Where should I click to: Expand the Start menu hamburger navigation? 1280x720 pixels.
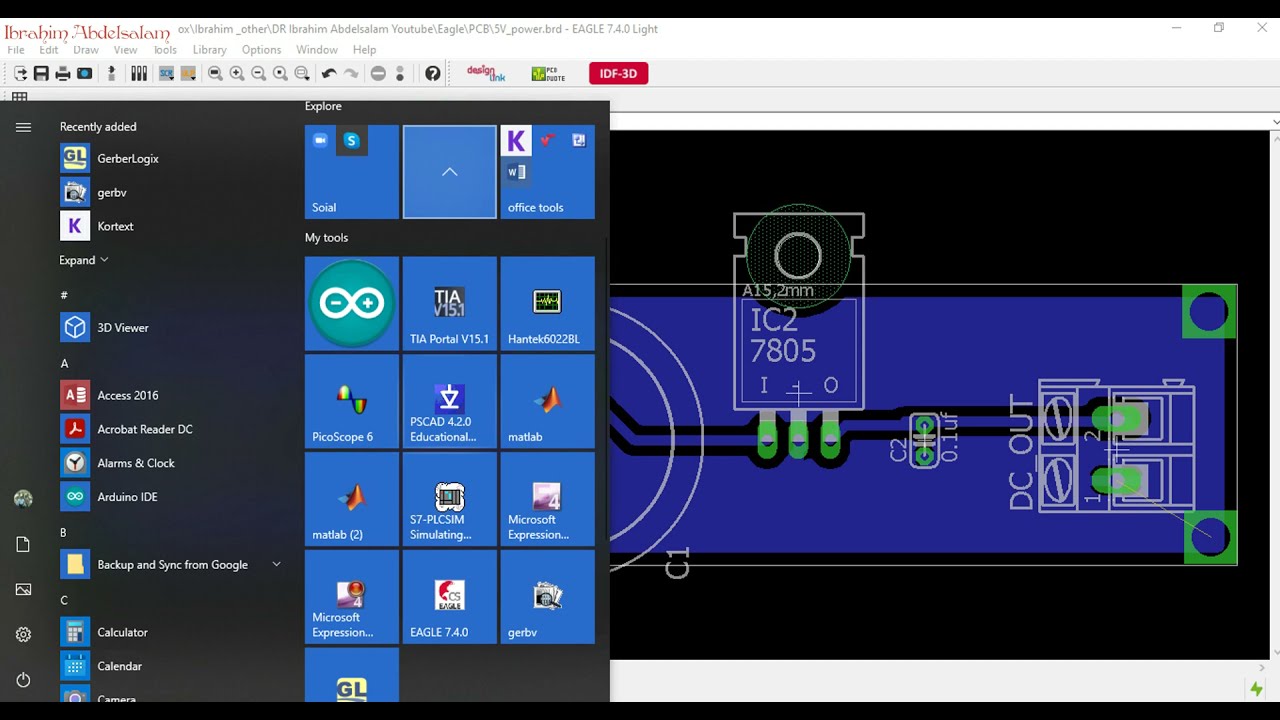[23, 127]
